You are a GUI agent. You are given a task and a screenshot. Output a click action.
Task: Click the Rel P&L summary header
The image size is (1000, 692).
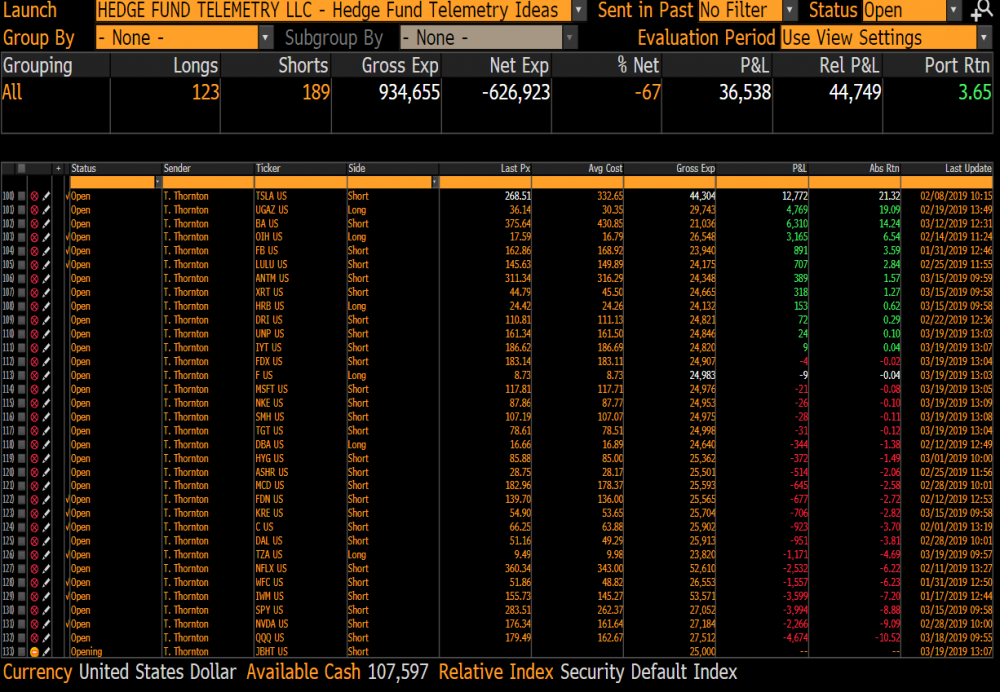coord(848,65)
